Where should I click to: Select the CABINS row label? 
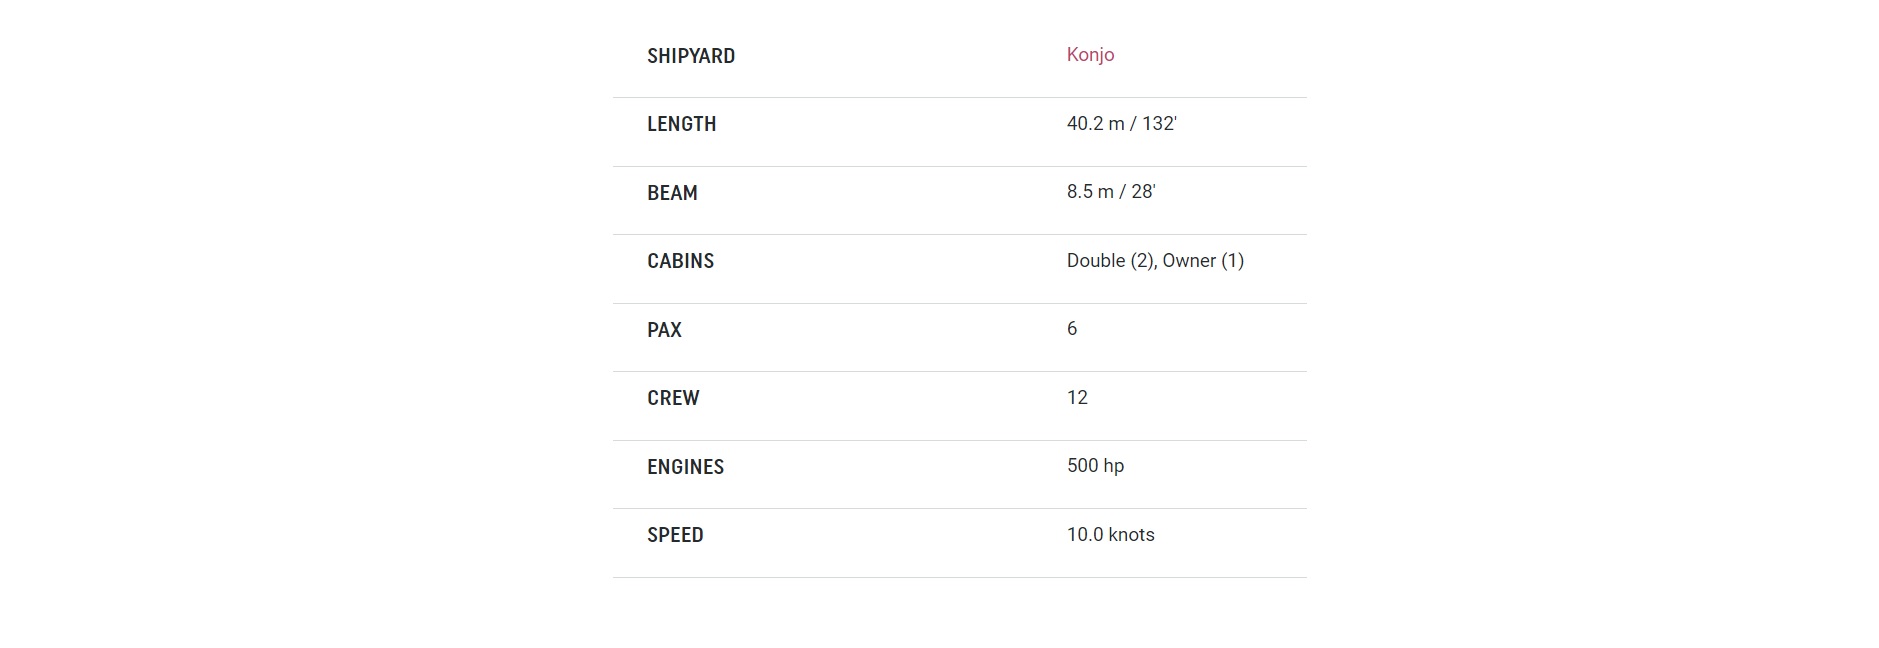[x=681, y=261]
